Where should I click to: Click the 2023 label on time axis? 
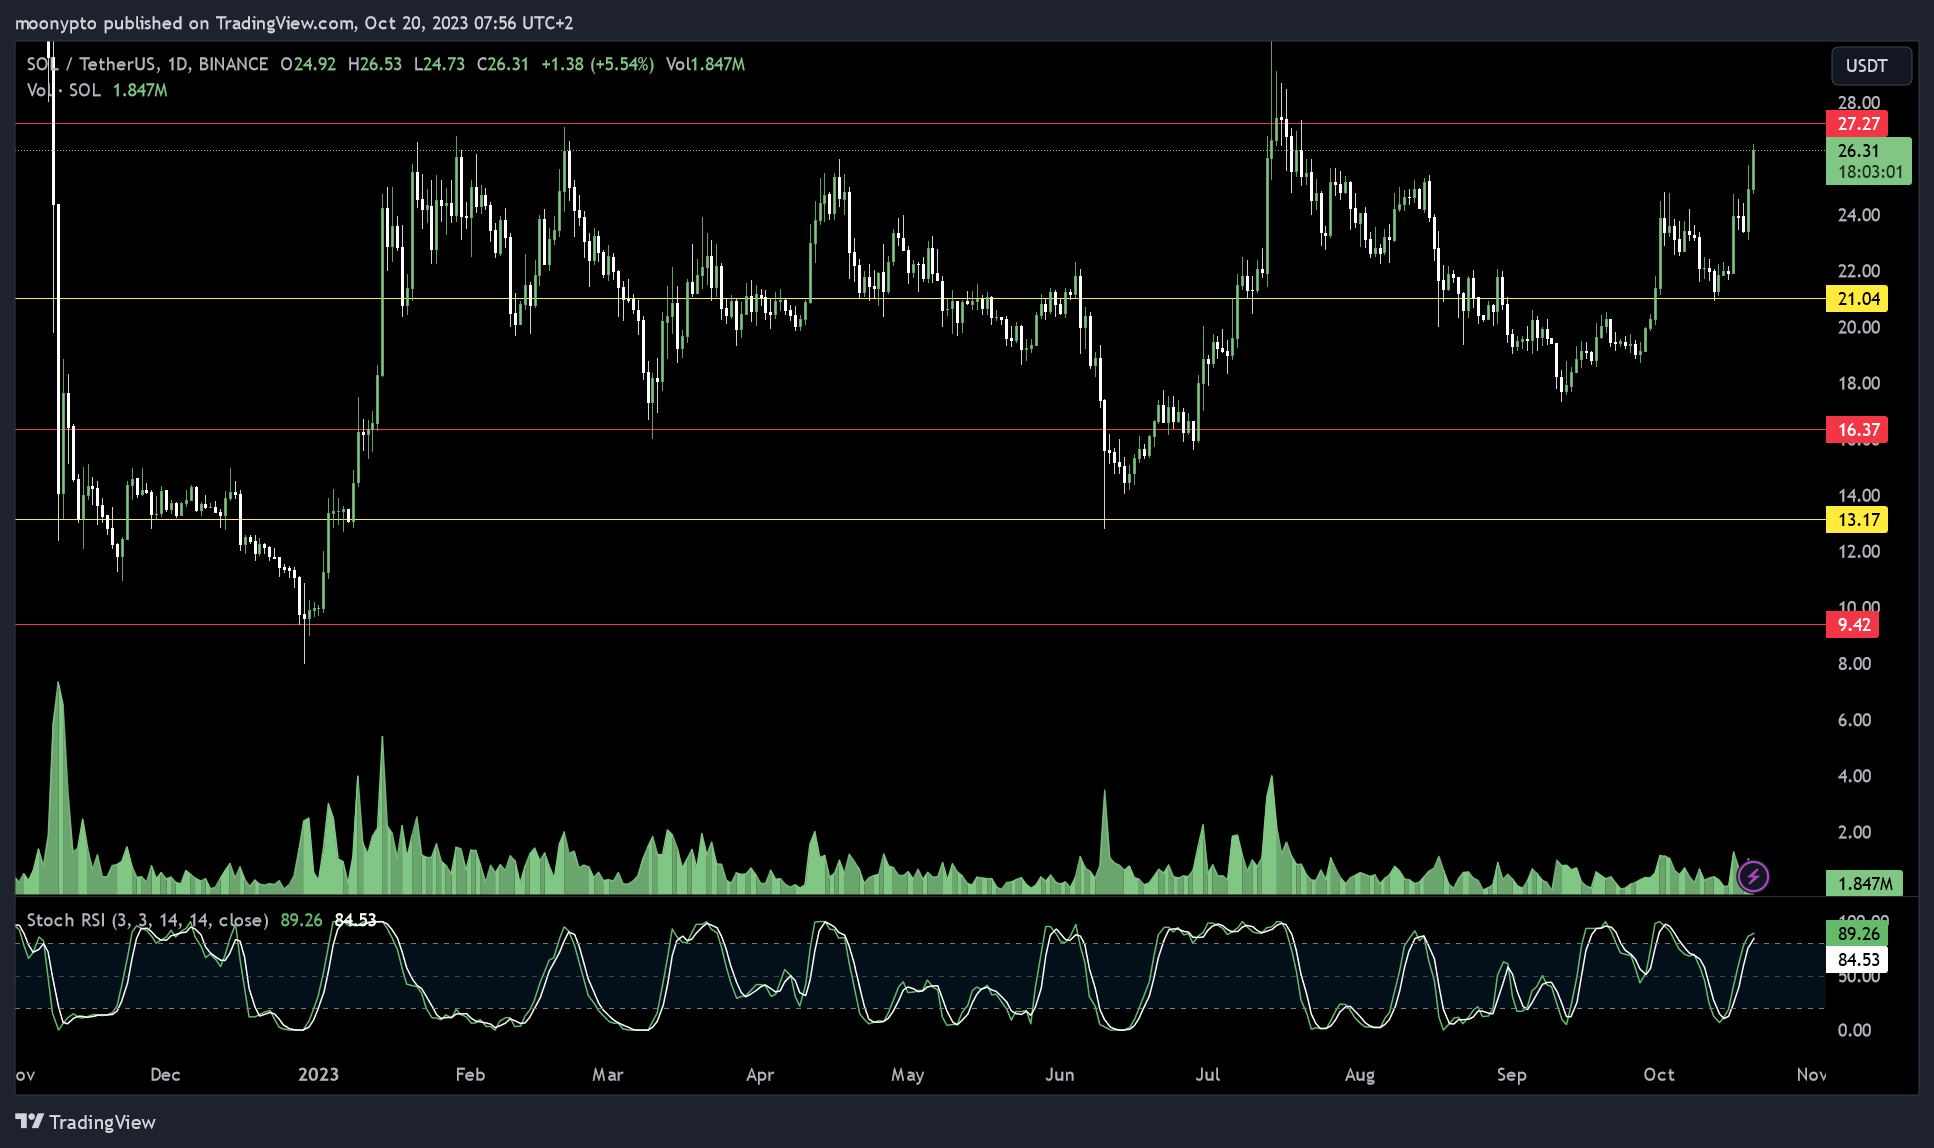tap(318, 1074)
